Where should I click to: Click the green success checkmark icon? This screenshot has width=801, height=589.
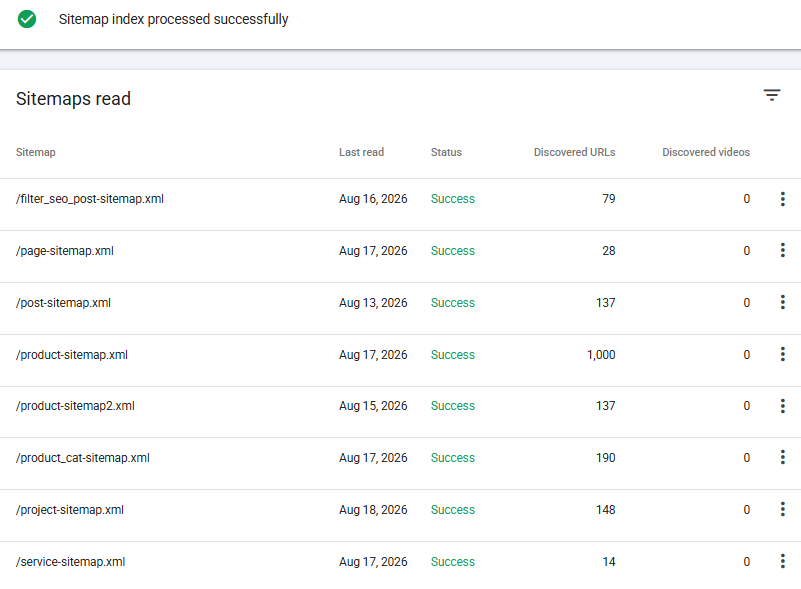(x=27, y=19)
